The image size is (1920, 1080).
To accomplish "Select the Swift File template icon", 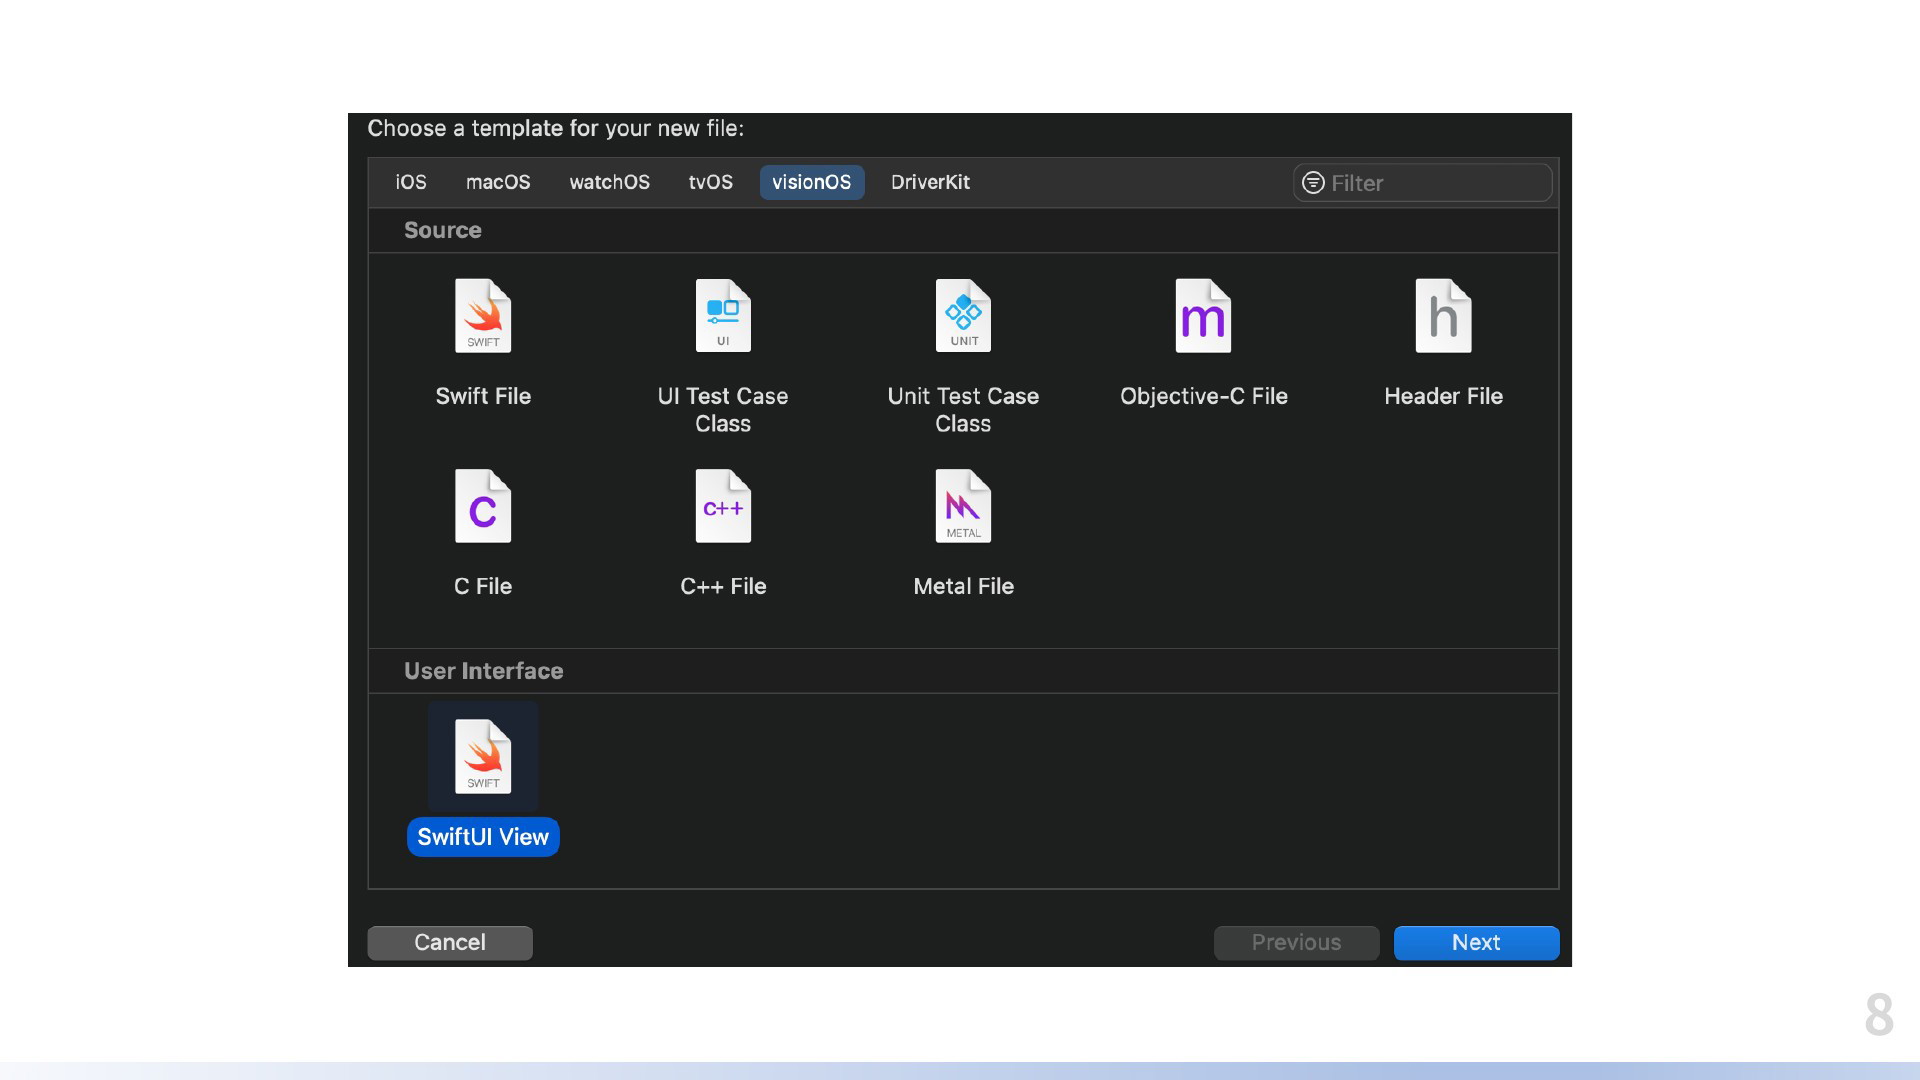I will coord(483,316).
